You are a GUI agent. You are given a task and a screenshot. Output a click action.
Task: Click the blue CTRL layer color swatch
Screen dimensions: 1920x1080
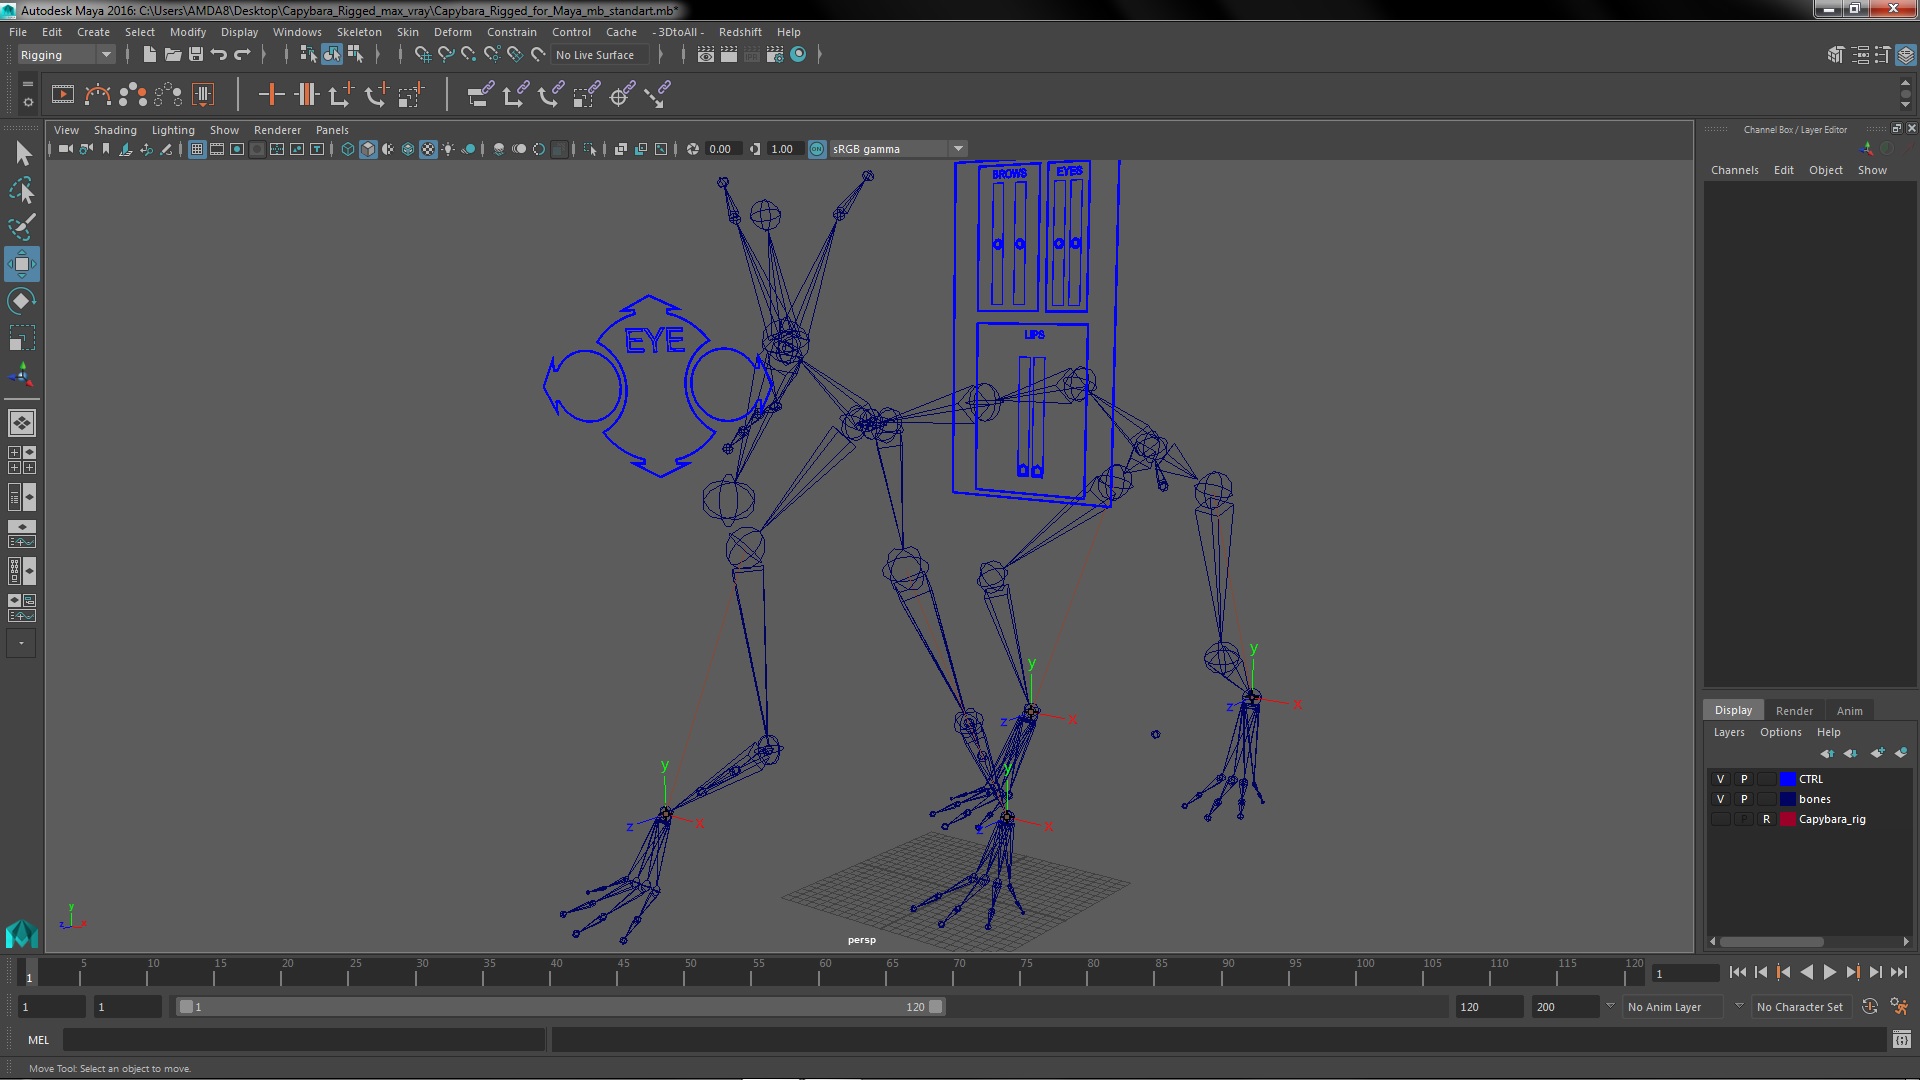click(1787, 779)
